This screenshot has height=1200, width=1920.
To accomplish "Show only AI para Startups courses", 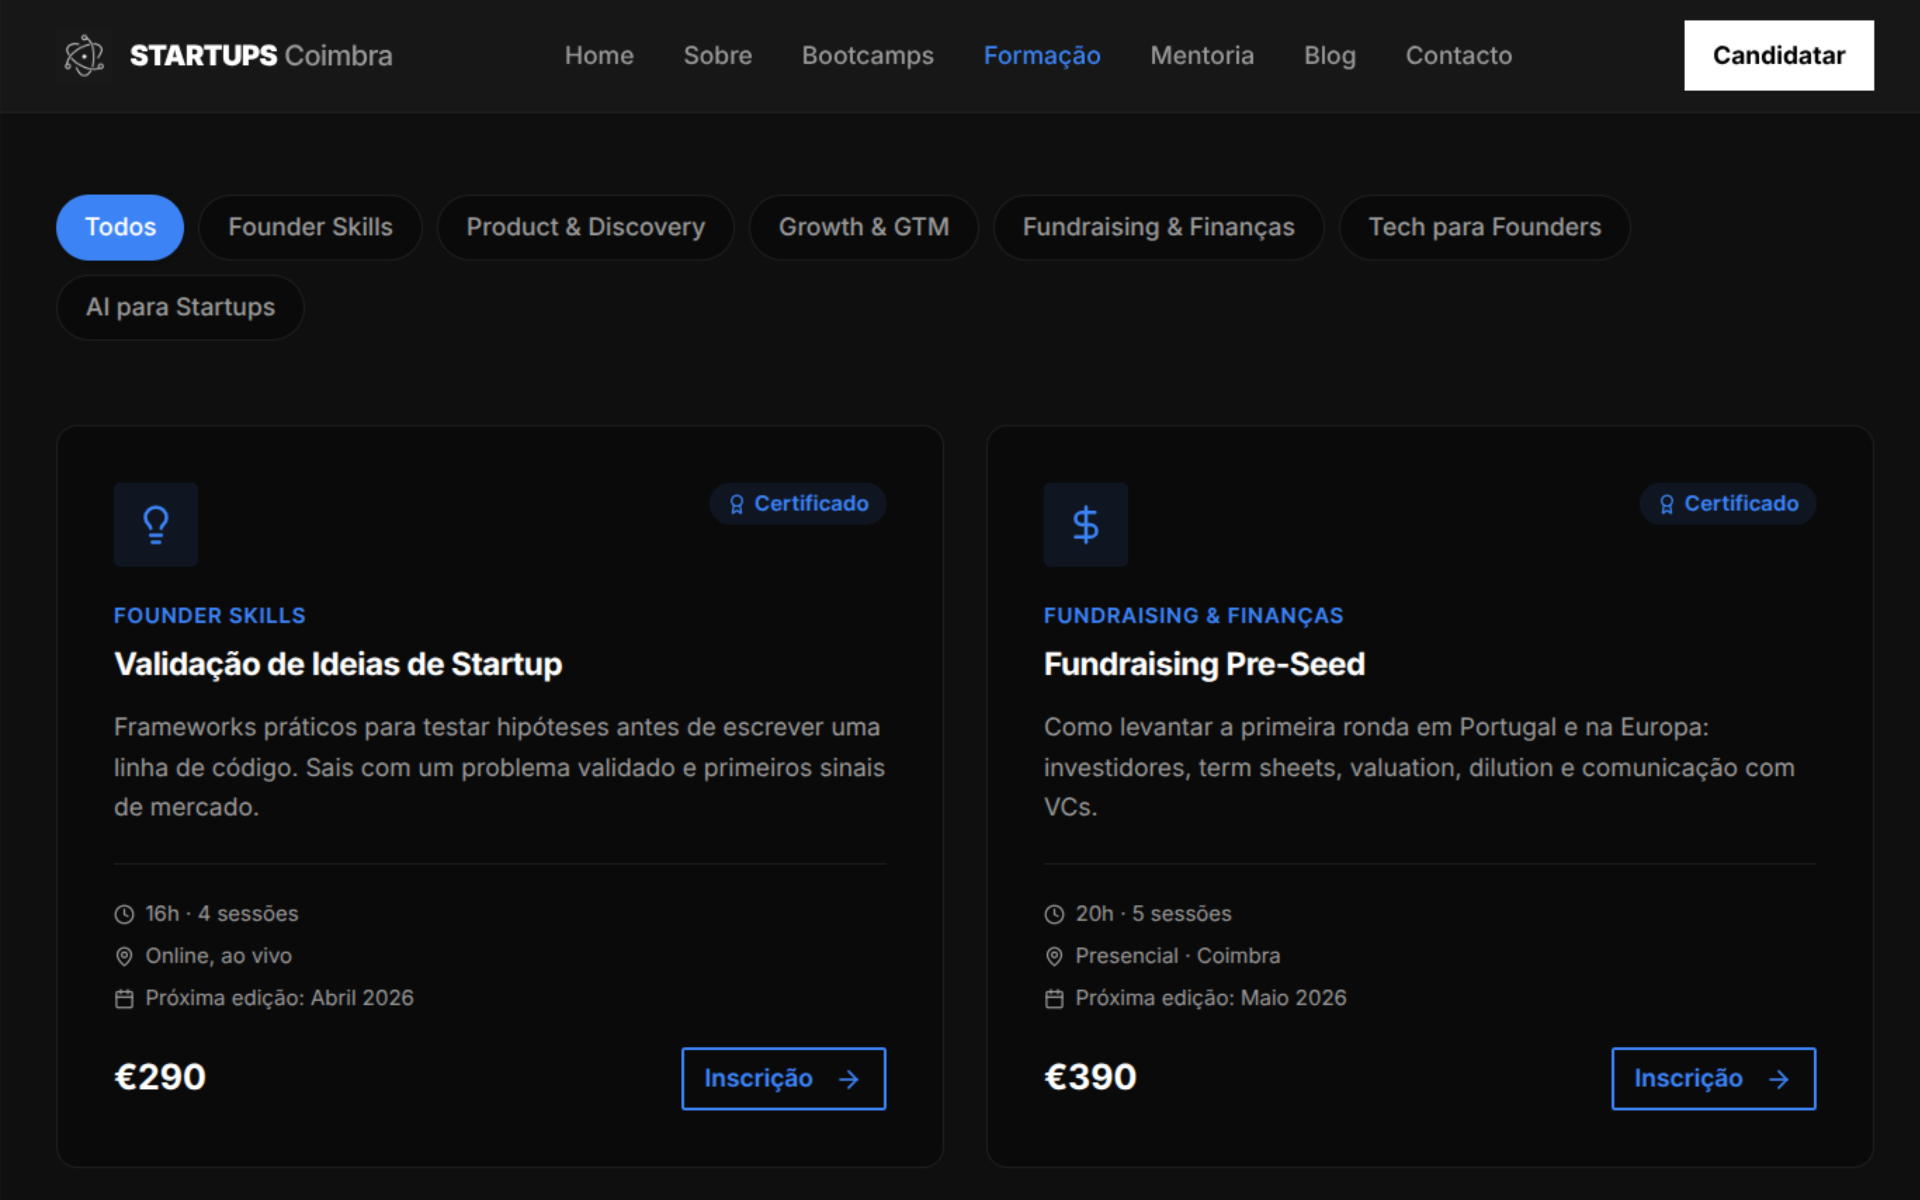I will [x=181, y=307].
